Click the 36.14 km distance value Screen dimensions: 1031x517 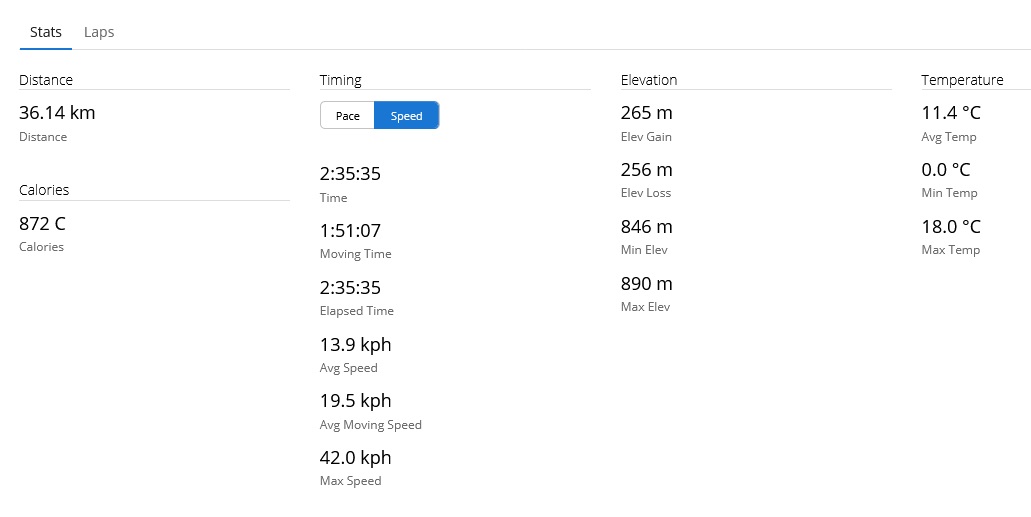[x=57, y=113]
